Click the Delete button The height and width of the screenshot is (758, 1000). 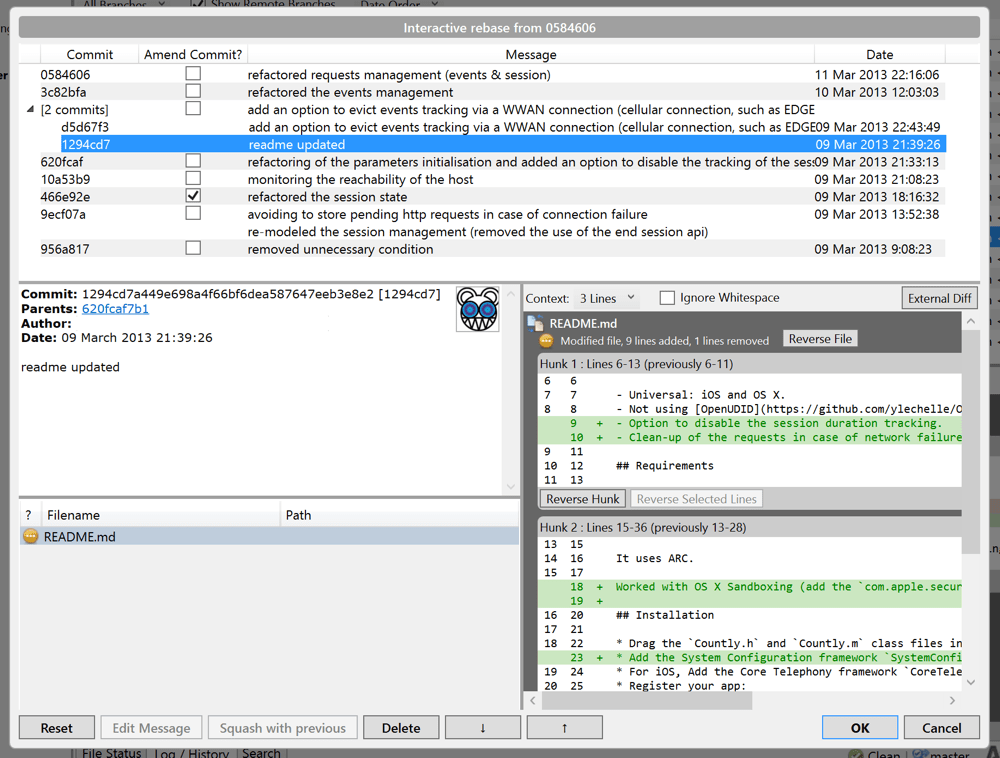point(401,727)
